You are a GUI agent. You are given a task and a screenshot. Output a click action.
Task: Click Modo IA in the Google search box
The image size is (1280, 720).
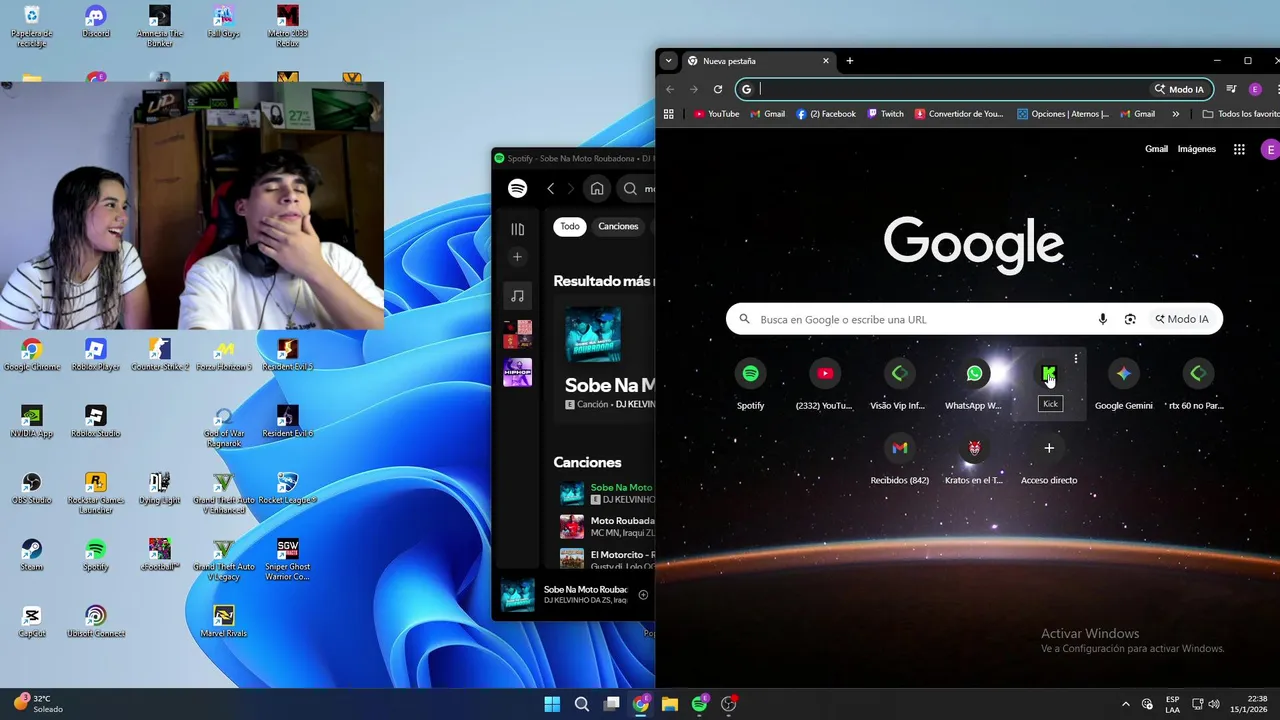click(x=1181, y=319)
